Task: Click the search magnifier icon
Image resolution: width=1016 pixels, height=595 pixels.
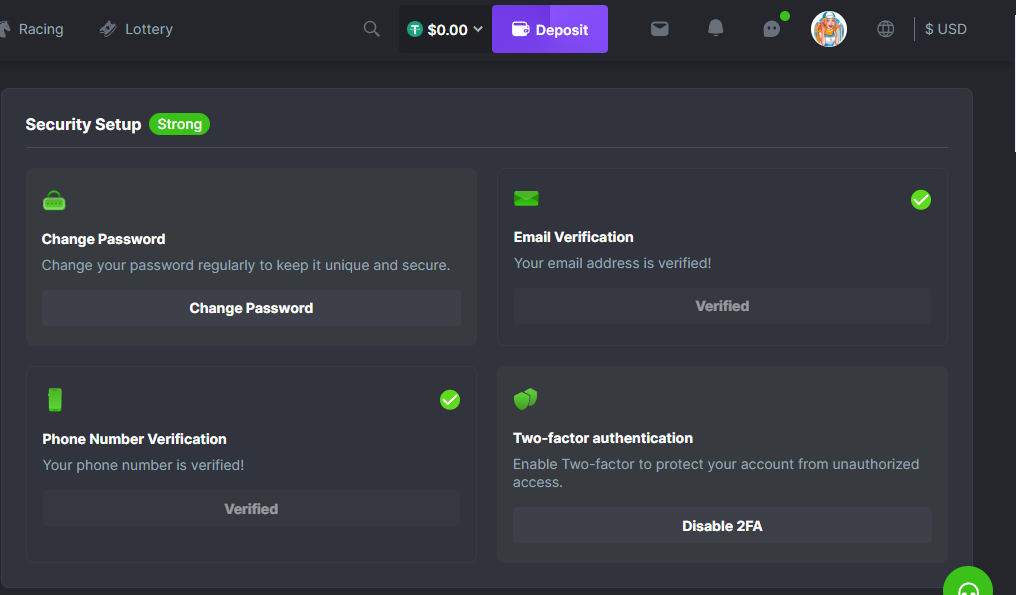Action: (371, 29)
